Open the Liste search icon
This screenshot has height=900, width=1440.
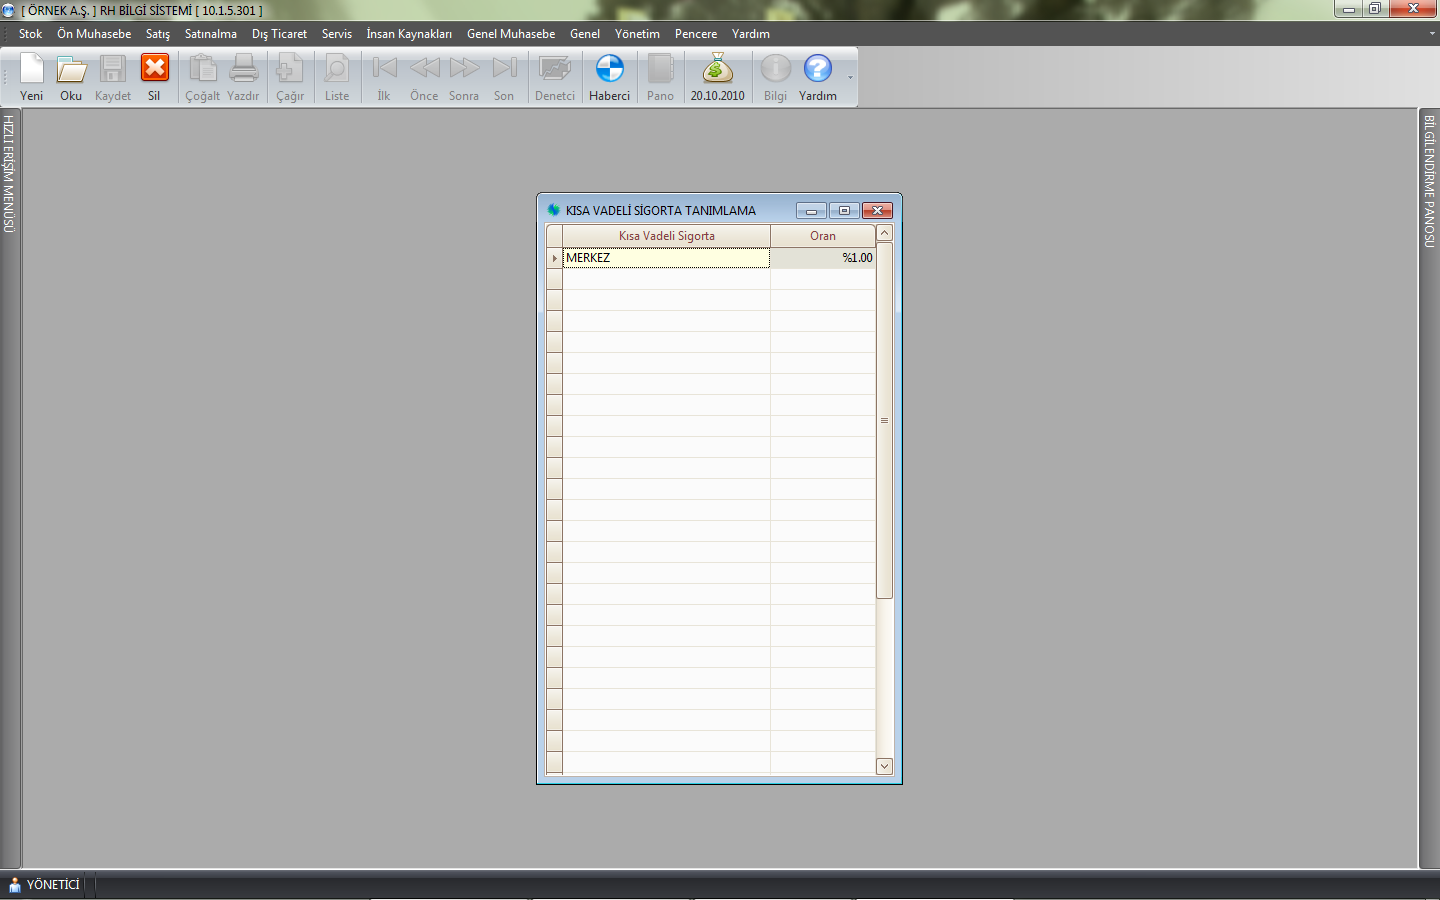coord(337,70)
